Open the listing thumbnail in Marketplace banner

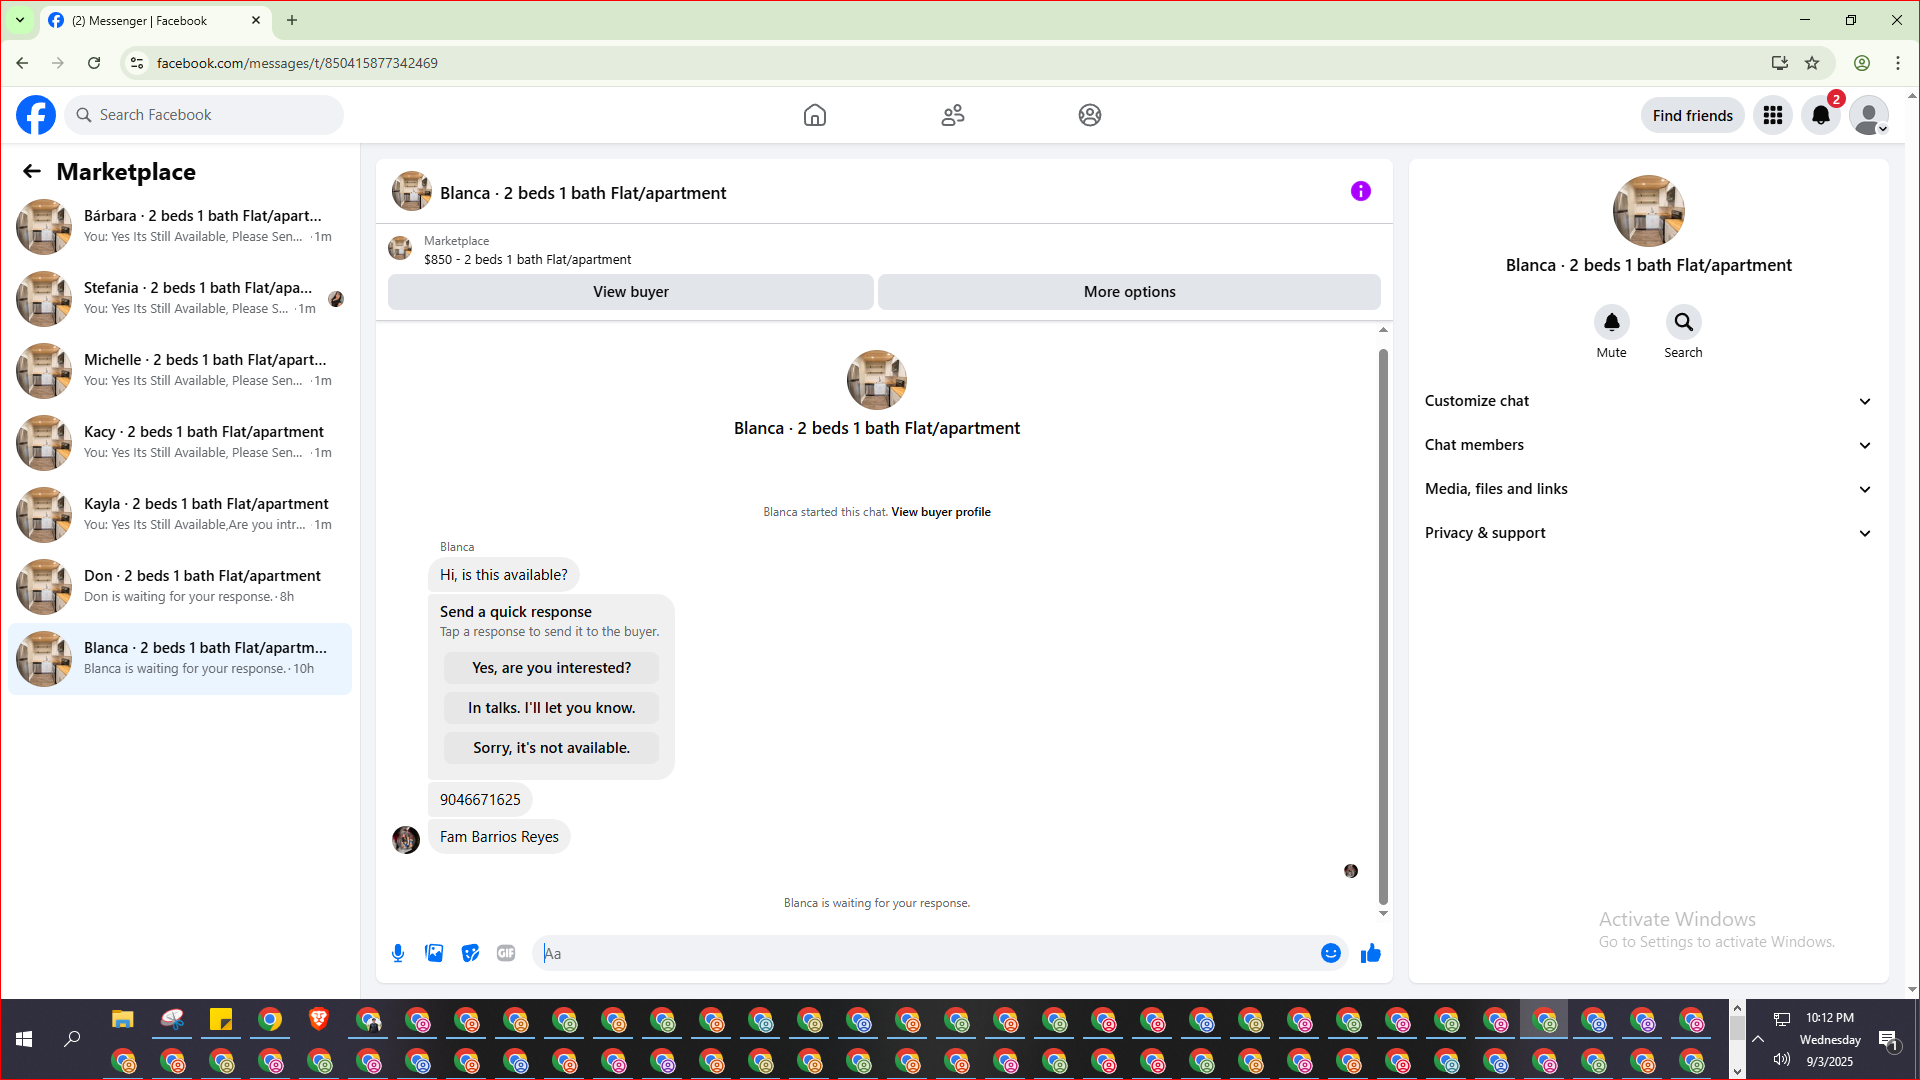(400, 248)
